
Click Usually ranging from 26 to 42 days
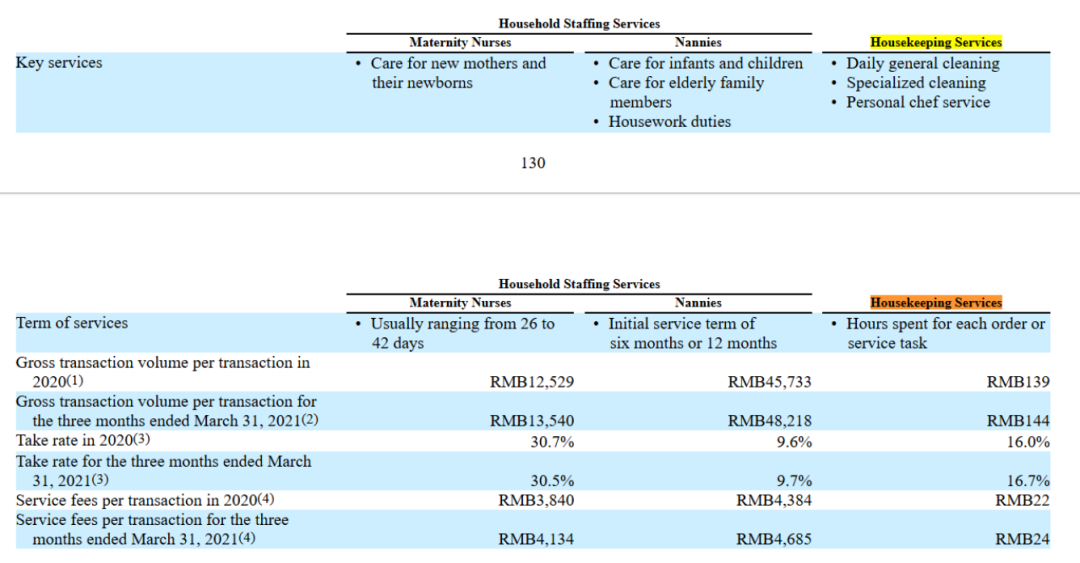pos(461,333)
